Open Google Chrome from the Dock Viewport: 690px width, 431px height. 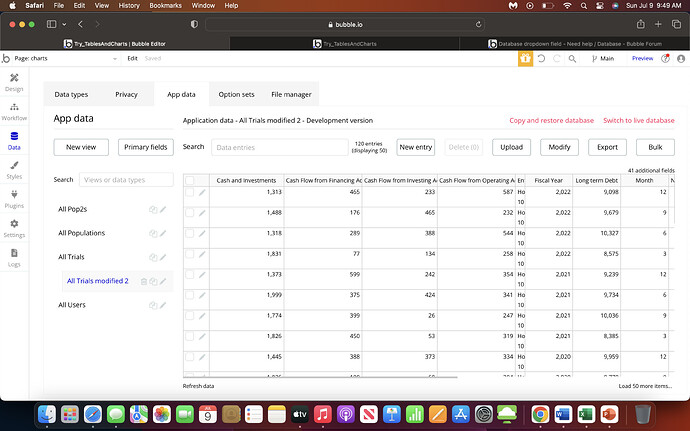pos(540,414)
